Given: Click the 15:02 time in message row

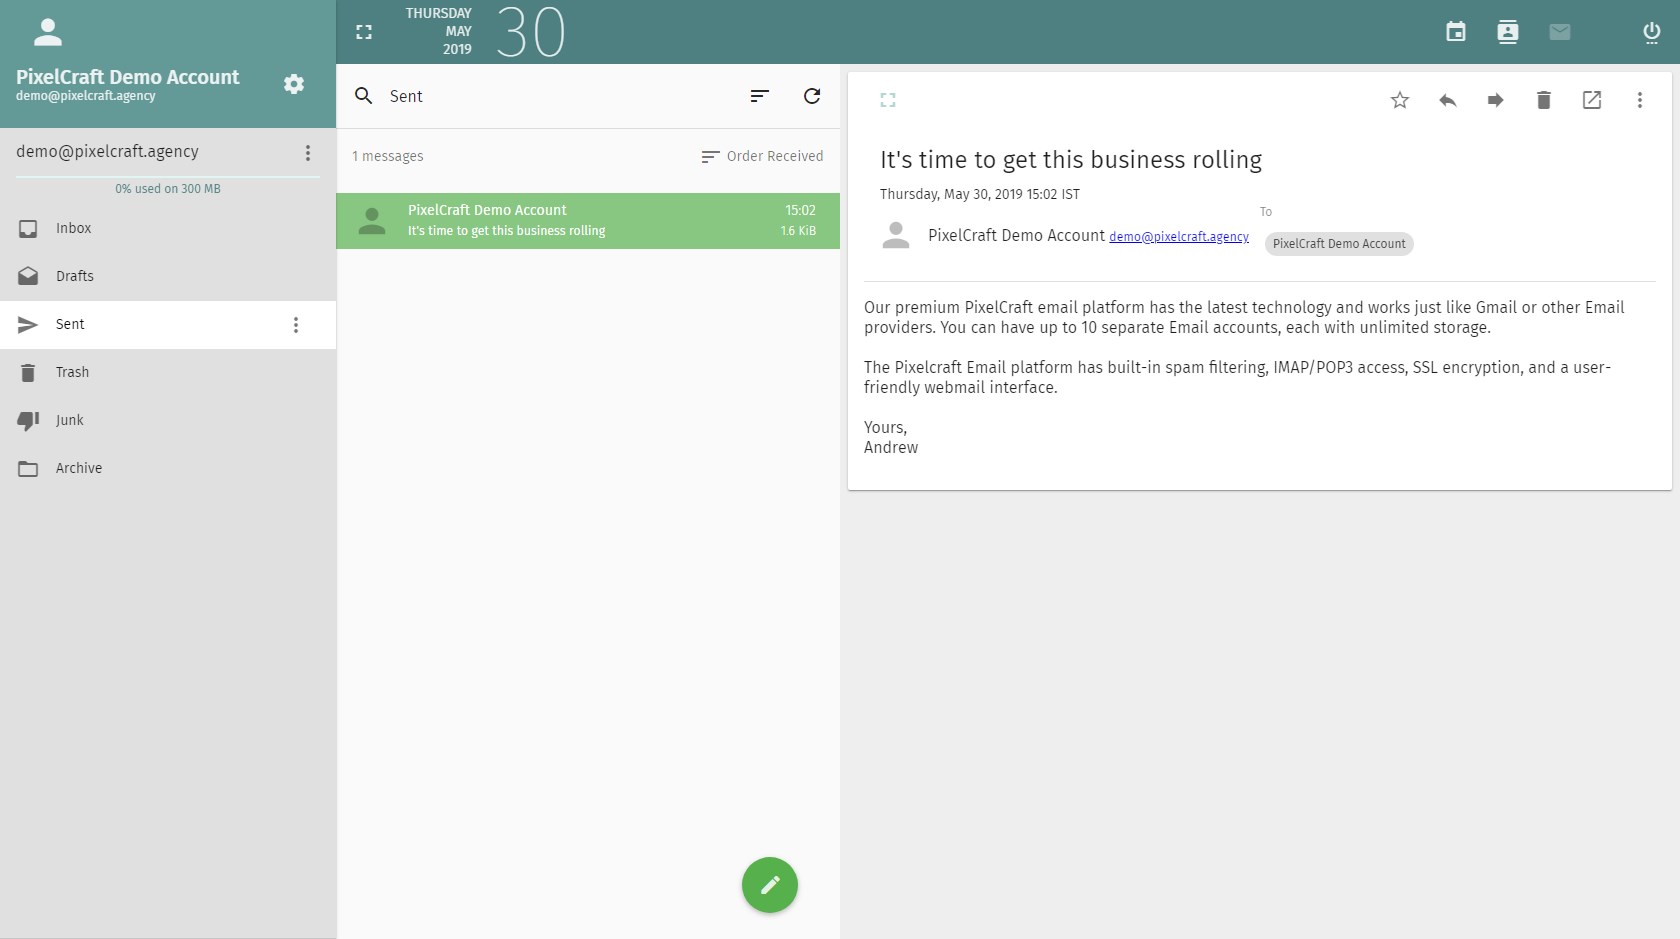Looking at the screenshot, I should (x=800, y=210).
